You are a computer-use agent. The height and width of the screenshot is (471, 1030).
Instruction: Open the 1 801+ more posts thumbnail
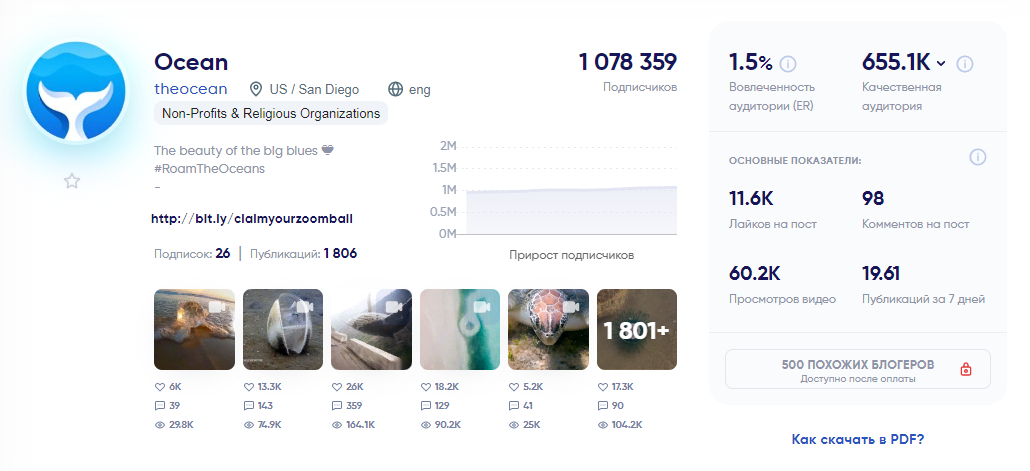(637, 329)
